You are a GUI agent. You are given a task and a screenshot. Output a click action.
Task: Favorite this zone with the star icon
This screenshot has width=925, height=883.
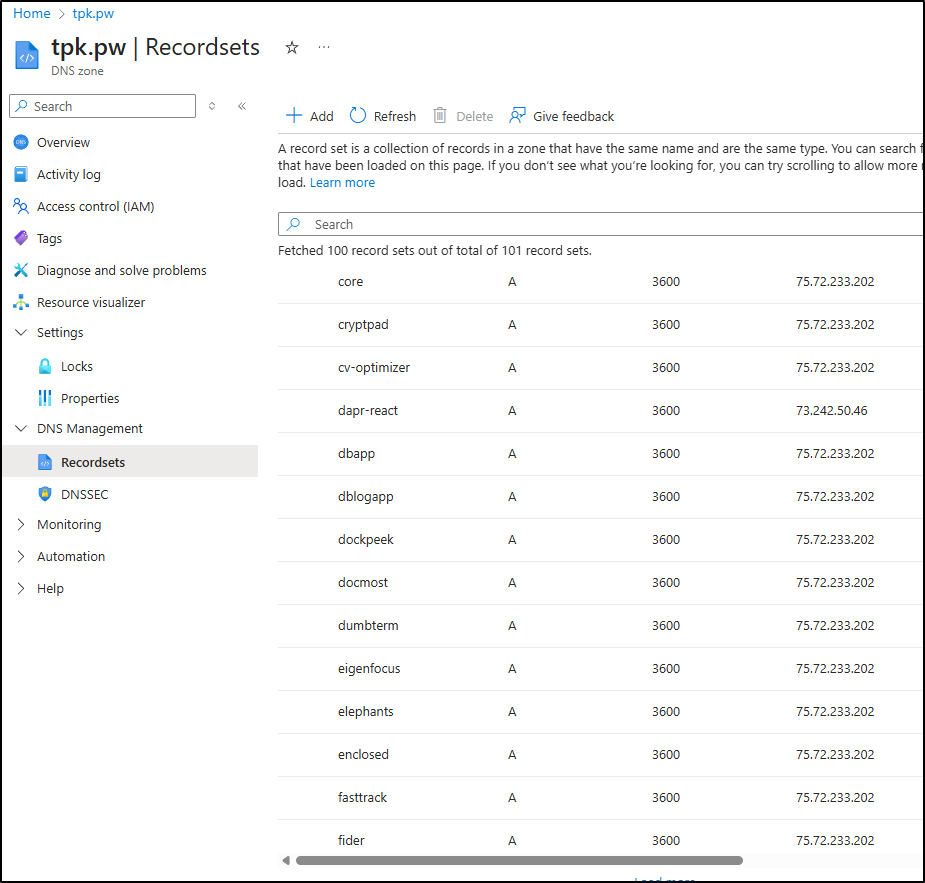pos(292,47)
